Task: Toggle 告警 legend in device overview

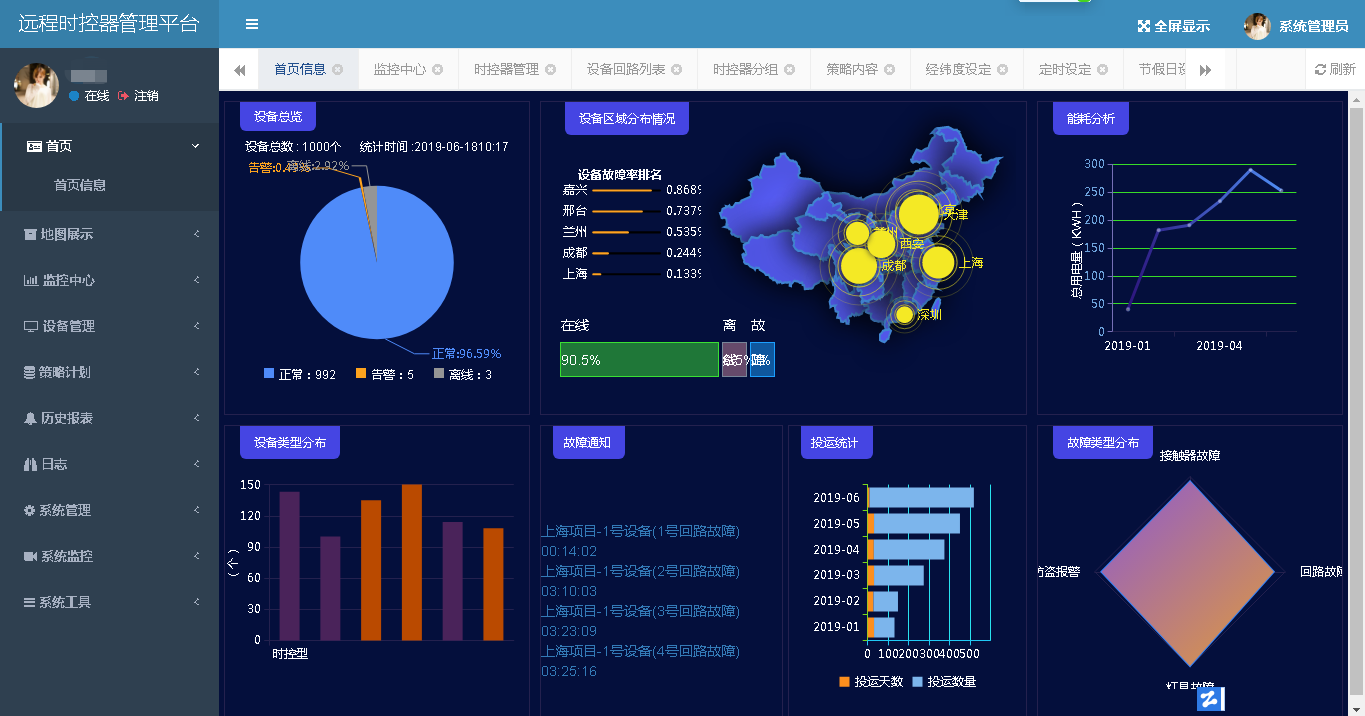Action: click(x=361, y=374)
